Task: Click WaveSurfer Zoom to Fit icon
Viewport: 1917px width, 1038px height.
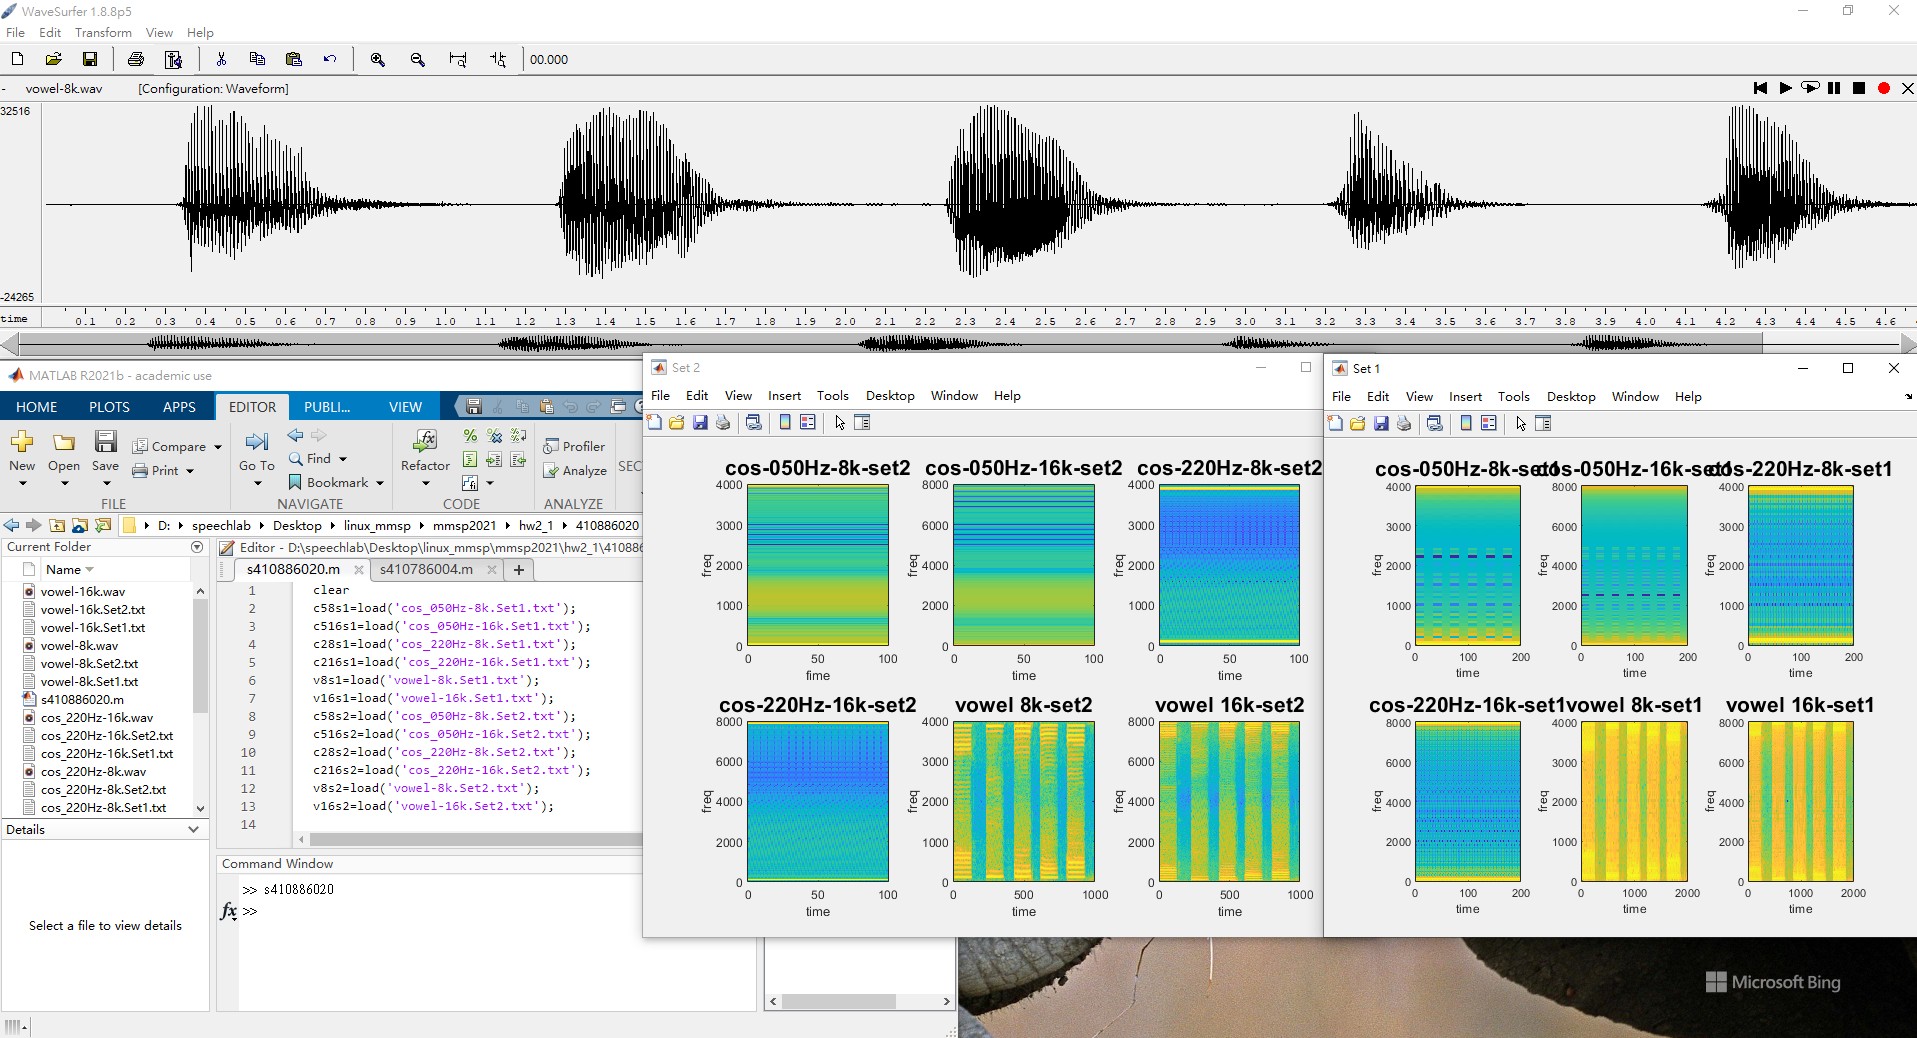Action: [x=458, y=59]
